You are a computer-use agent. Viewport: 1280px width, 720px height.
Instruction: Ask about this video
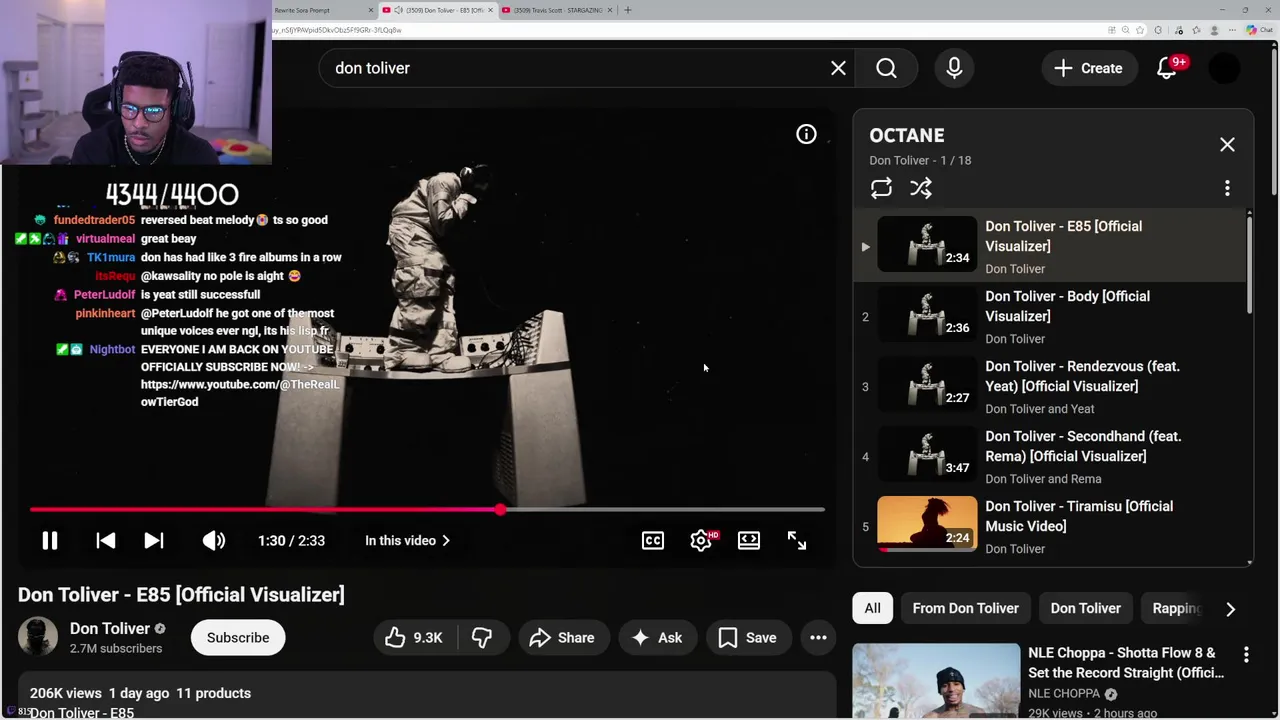656,637
